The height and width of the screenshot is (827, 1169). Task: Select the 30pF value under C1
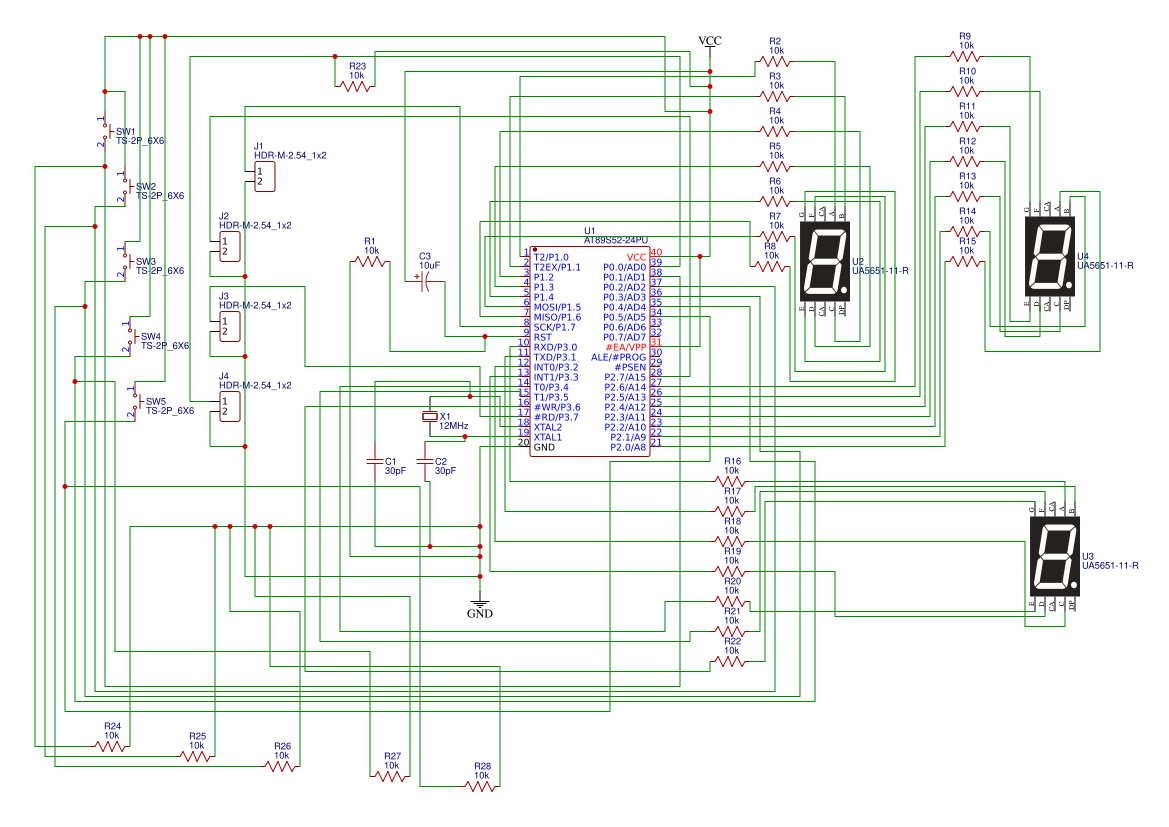point(395,471)
